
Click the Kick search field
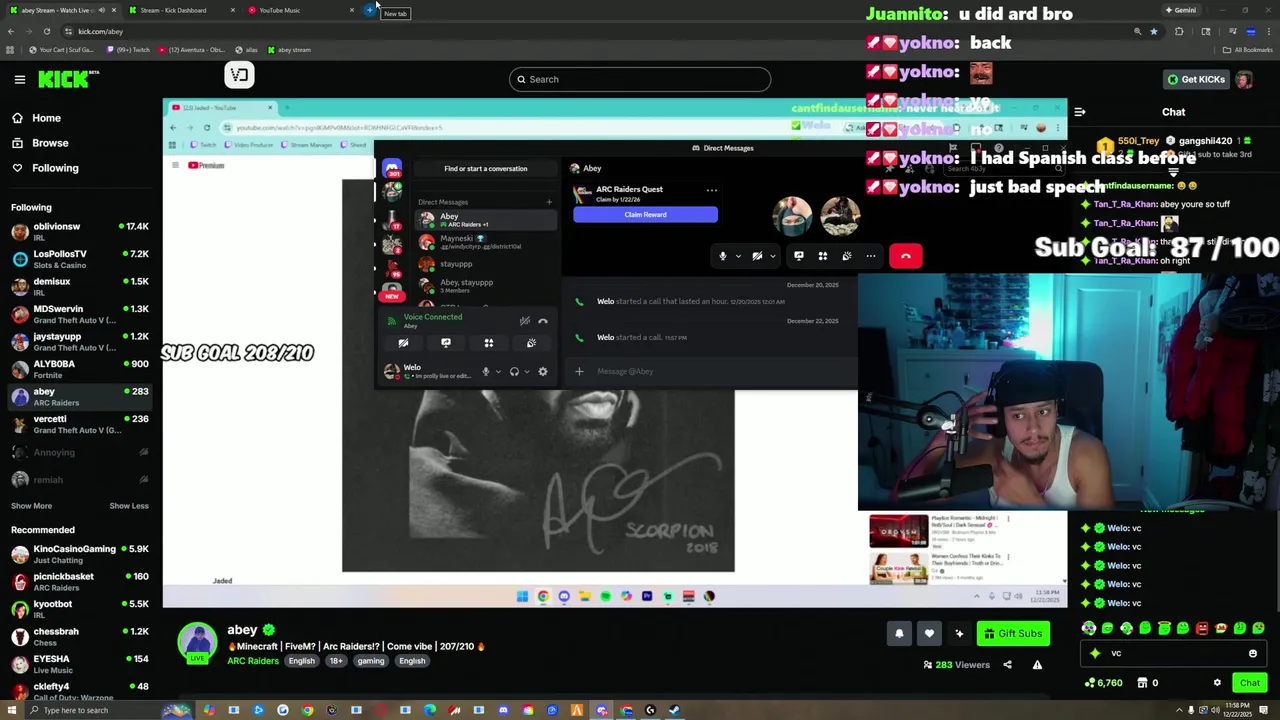(640, 79)
